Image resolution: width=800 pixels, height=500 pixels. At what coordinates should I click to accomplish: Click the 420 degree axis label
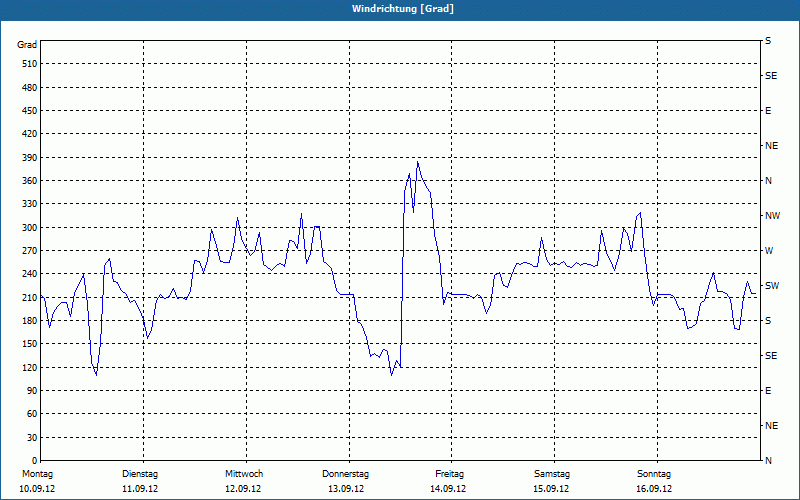point(30,134)
